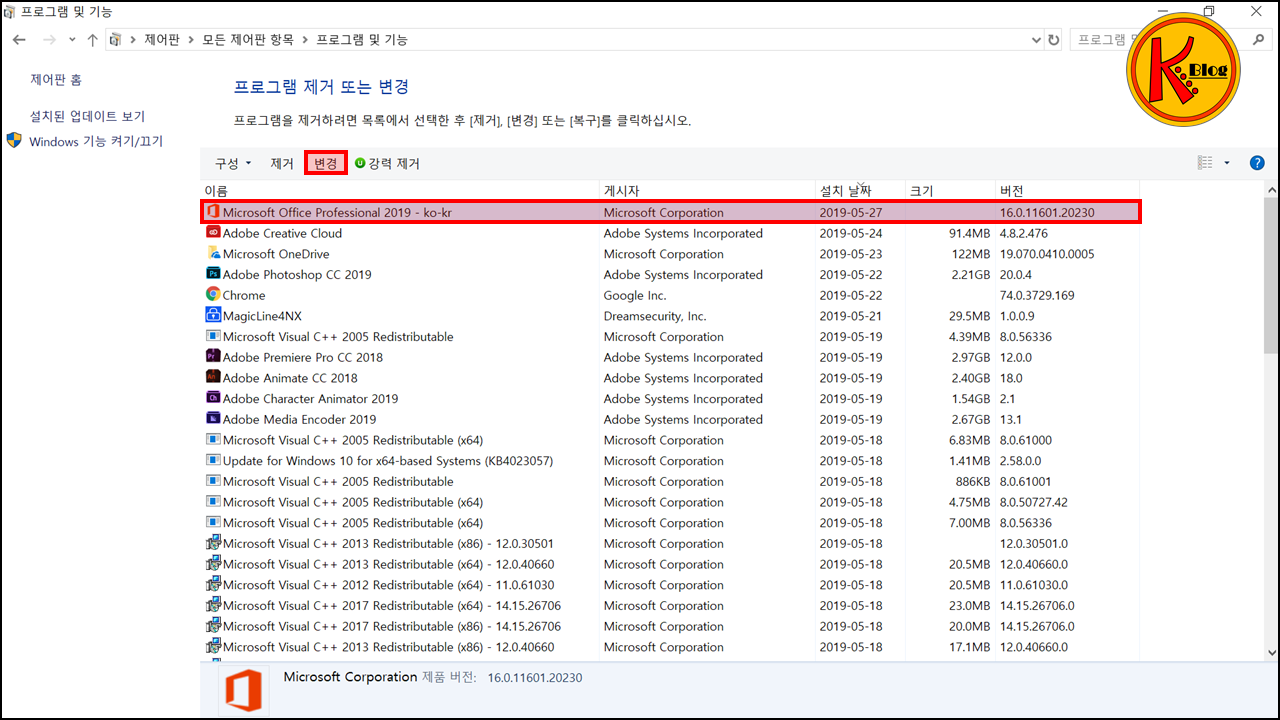Click the Control Panel icon in the address bar

pos(116,40)
